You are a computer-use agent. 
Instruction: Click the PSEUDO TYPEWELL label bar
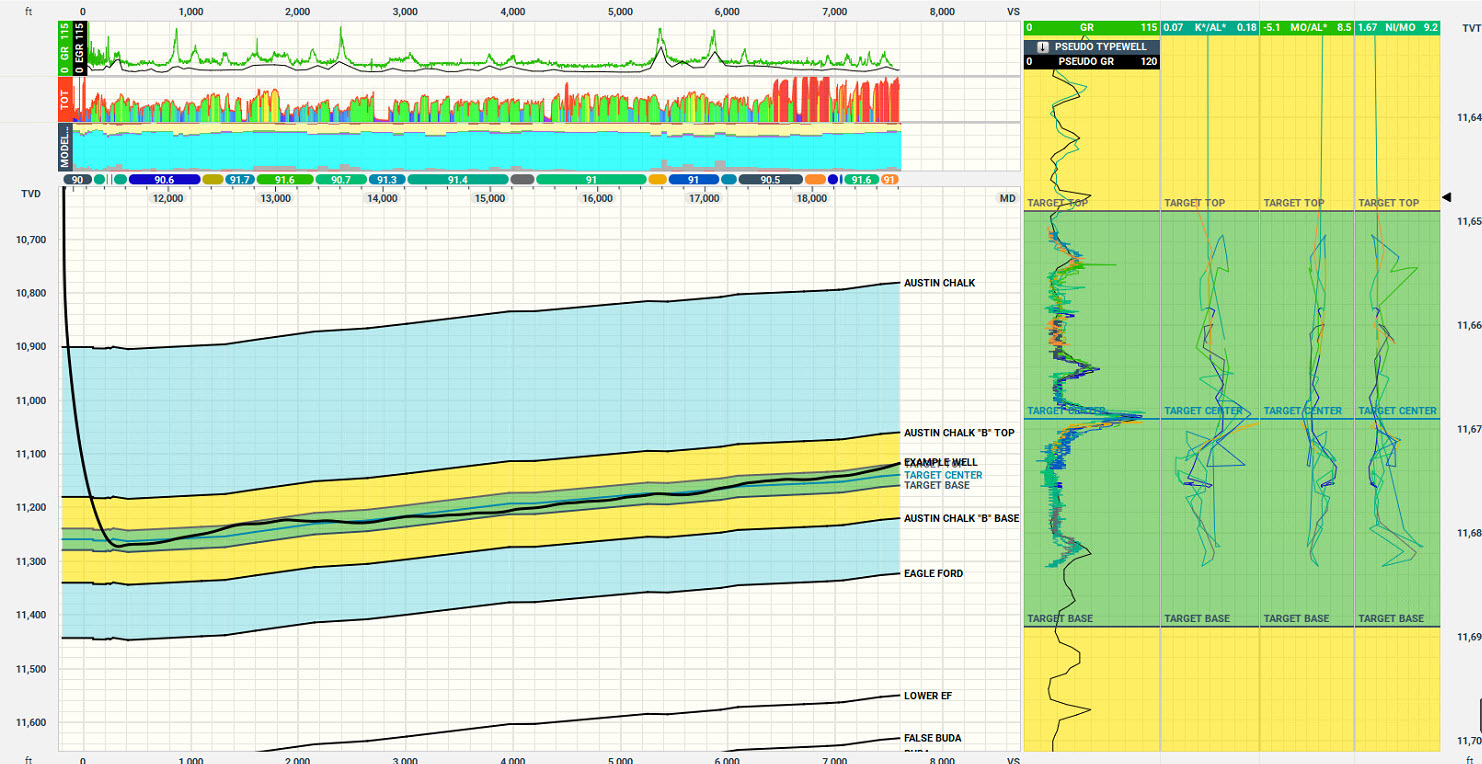1098,47
